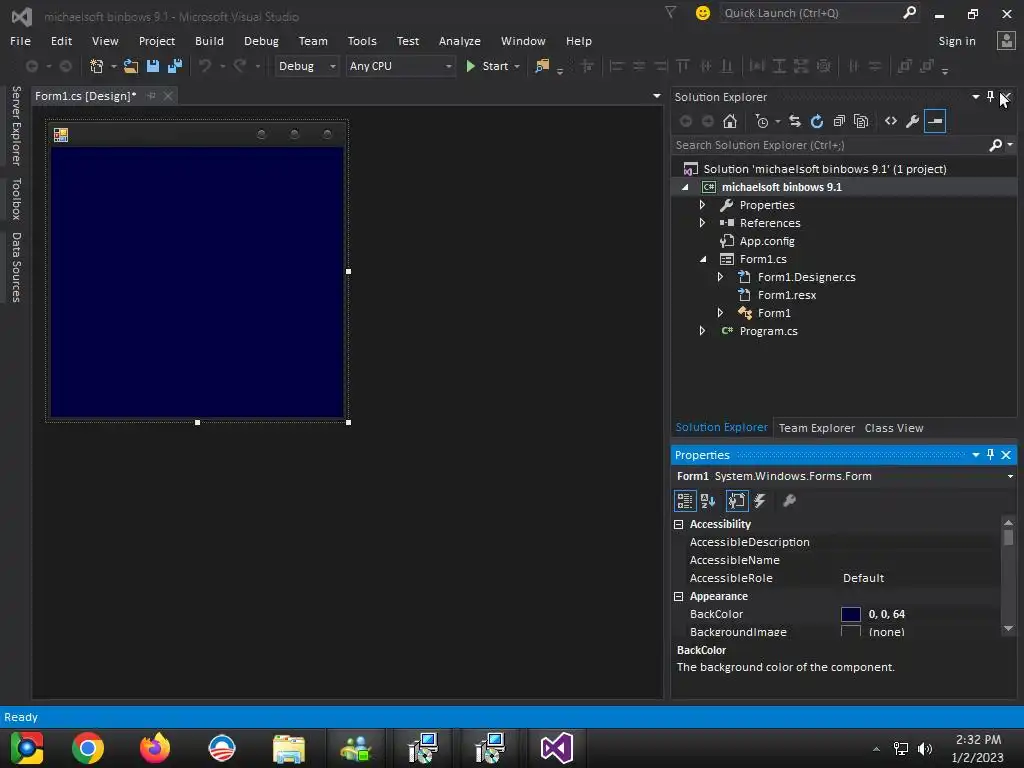Click the New Project toolbar icon
1024x768 pixels.
[97, 66]
